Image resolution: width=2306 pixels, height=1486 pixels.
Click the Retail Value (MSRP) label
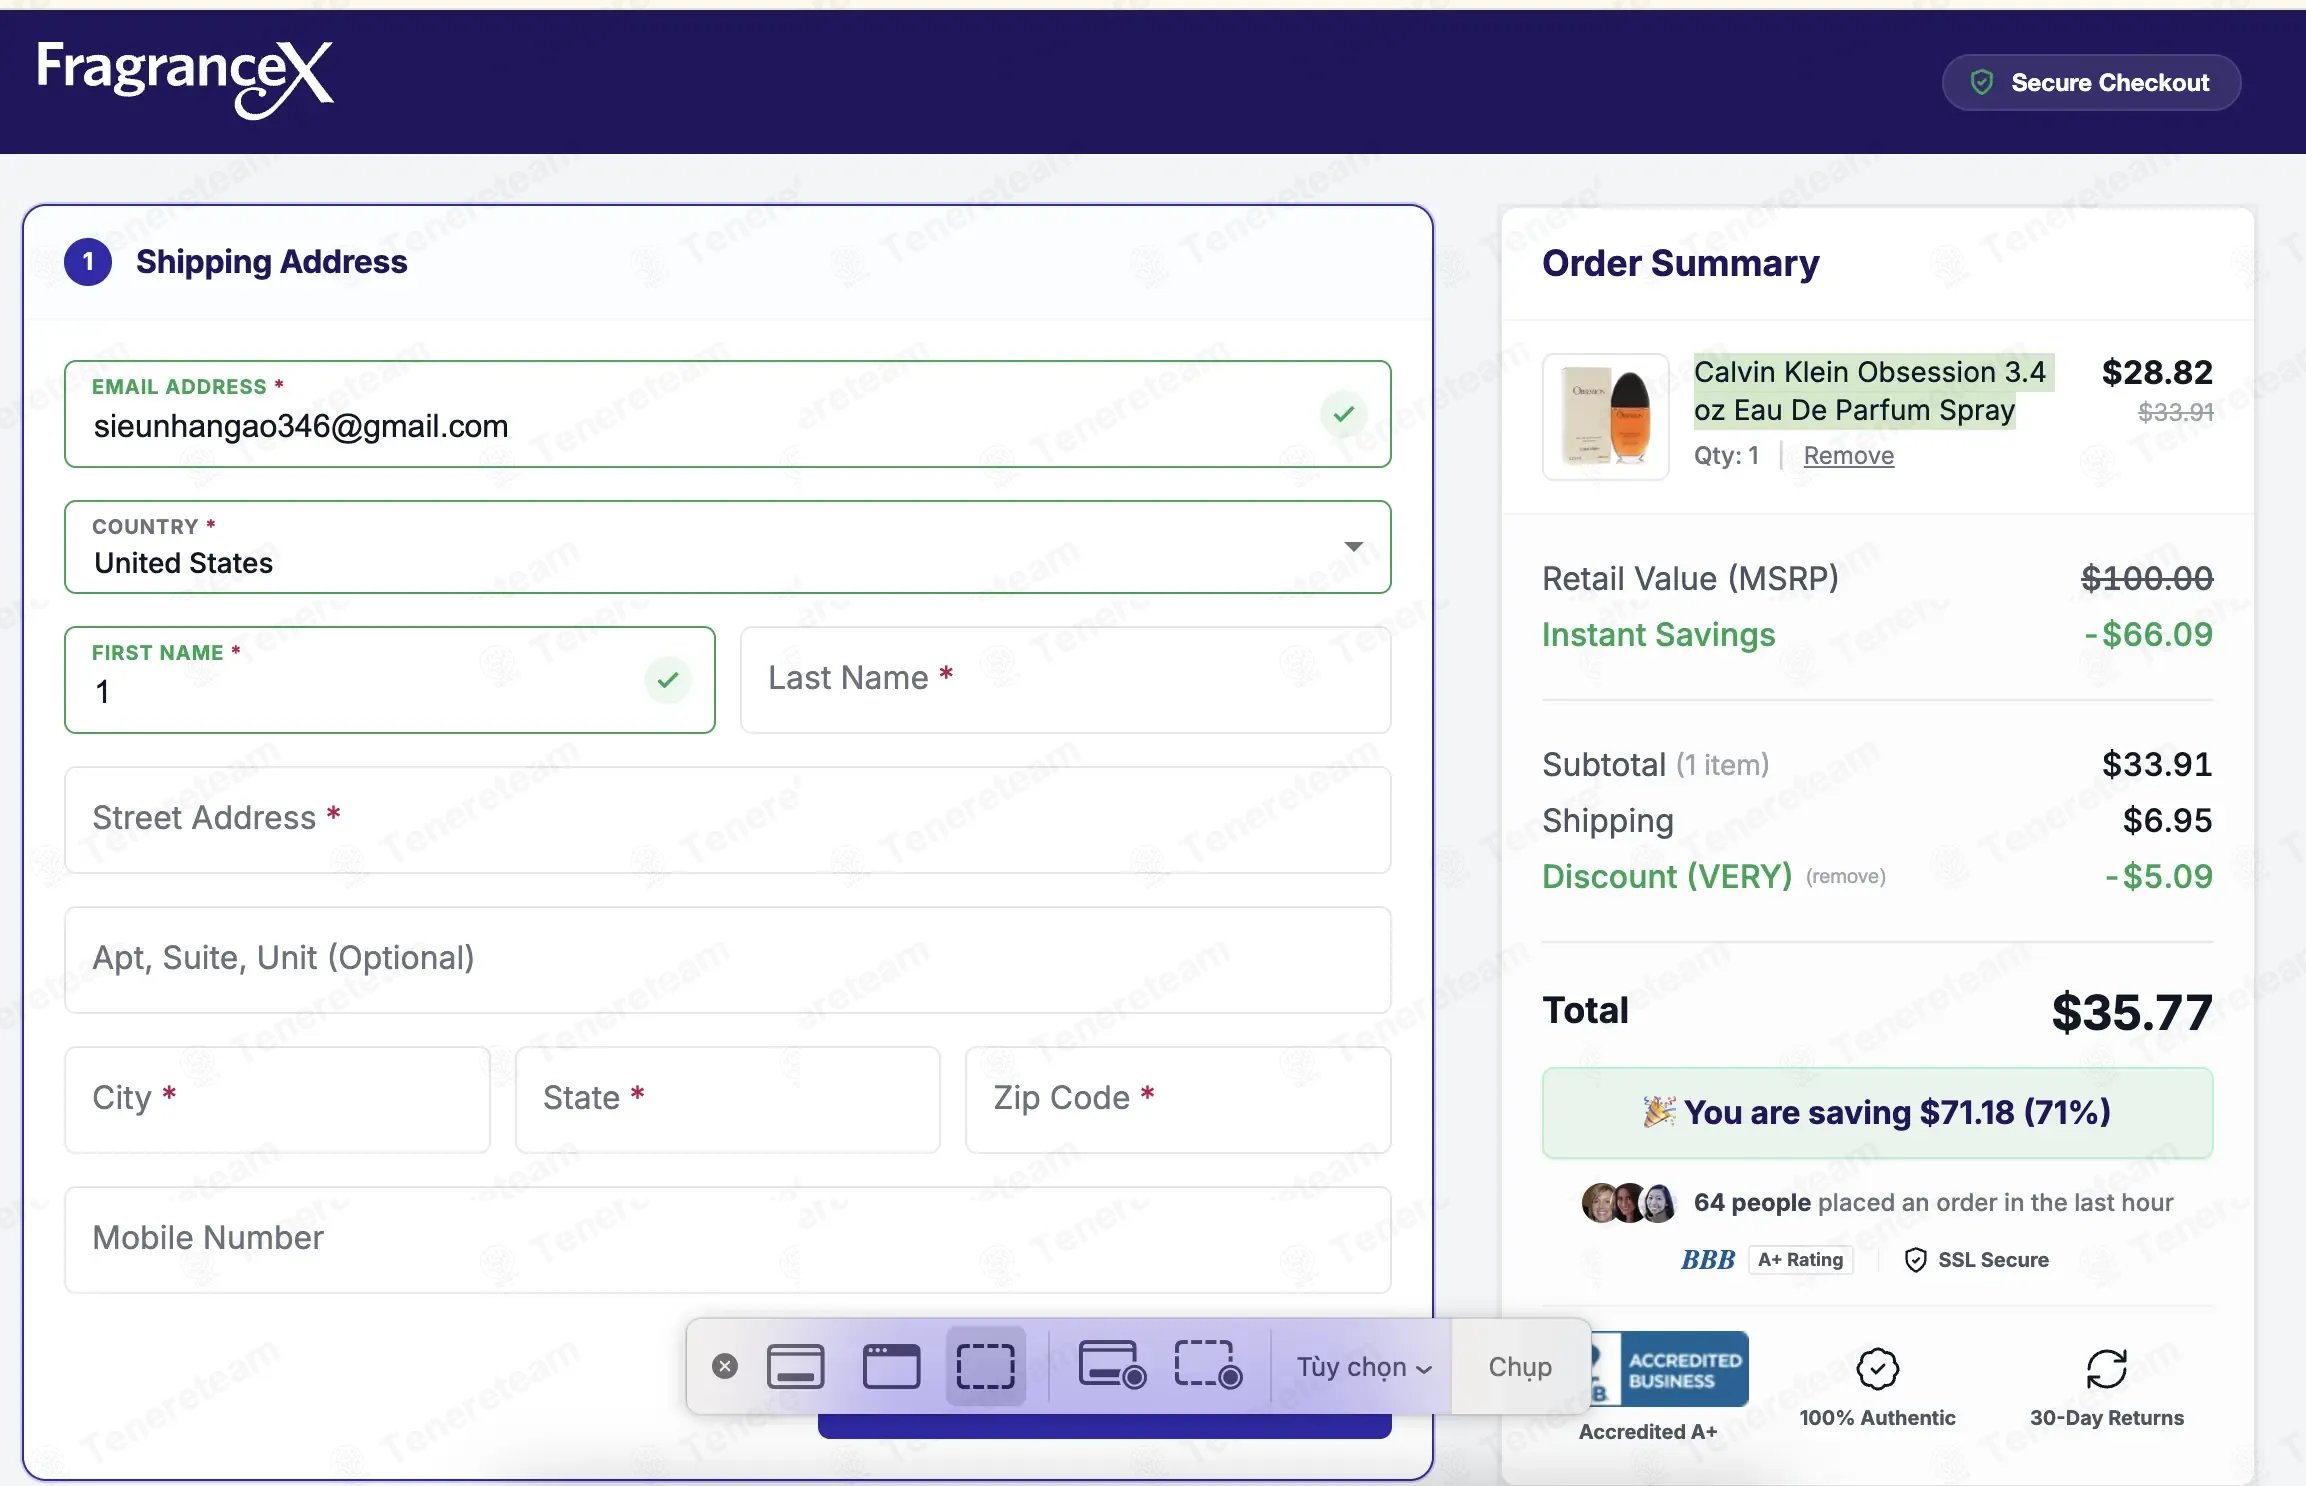tap(1691, 579)
